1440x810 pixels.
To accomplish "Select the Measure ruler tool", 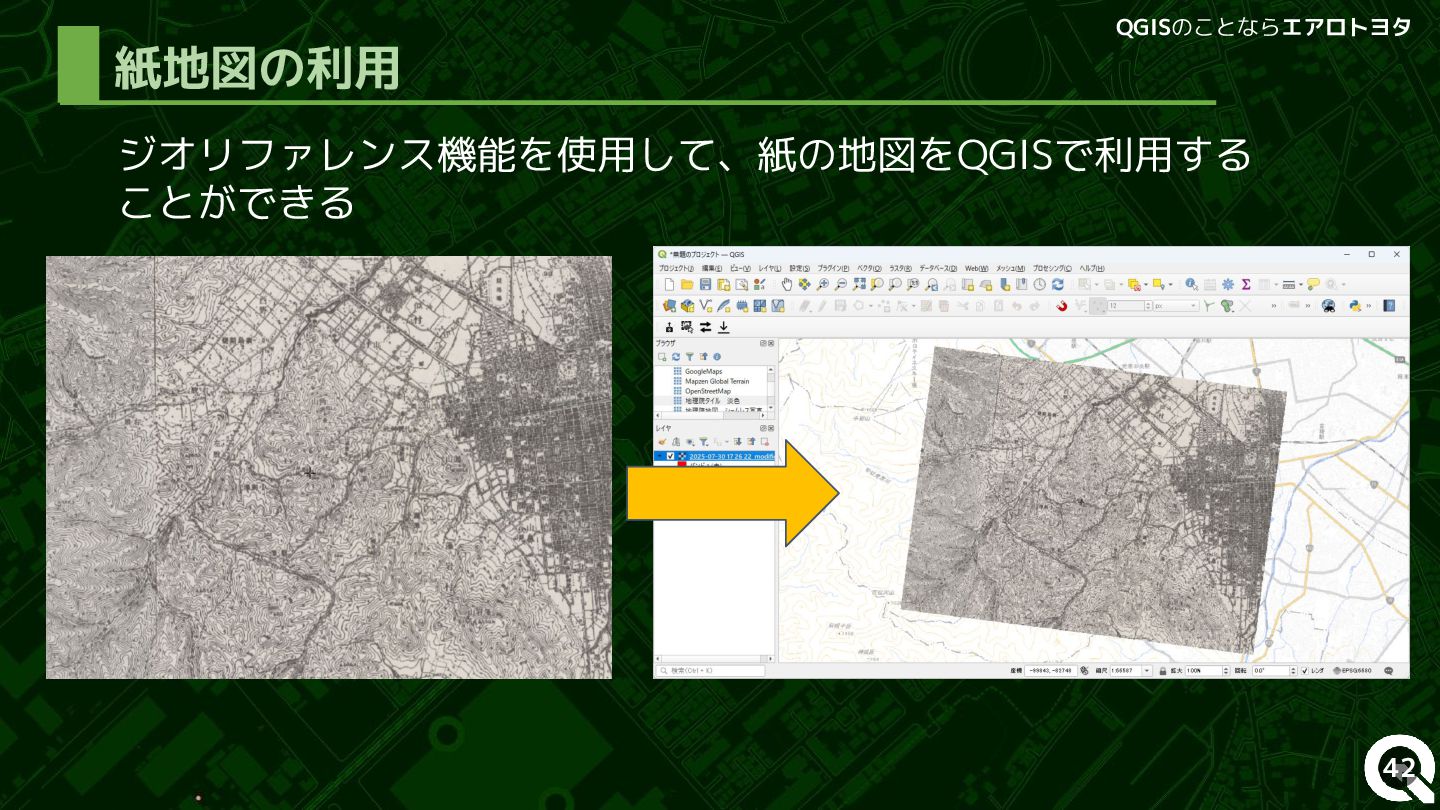I will (x=1289, y=285).
